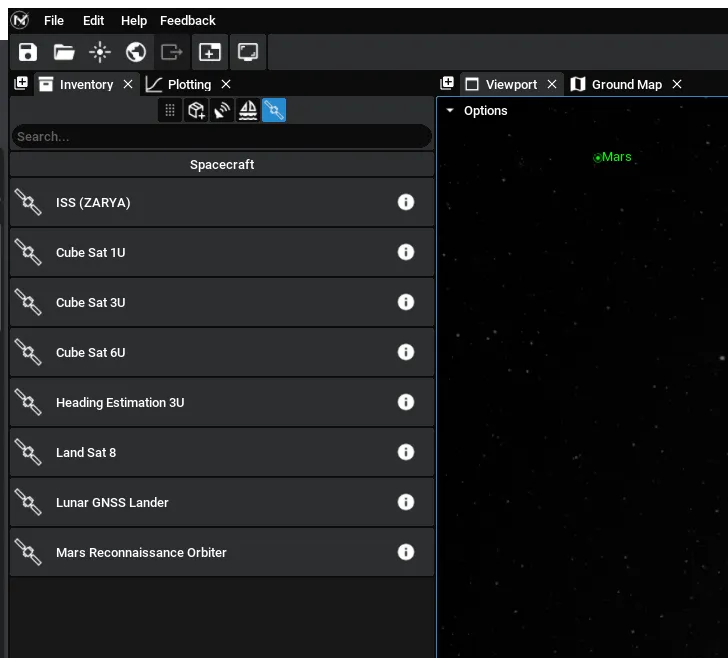Open the add-panel menu beside Viewport tab
728x658 pixels.
click(447, 84)
